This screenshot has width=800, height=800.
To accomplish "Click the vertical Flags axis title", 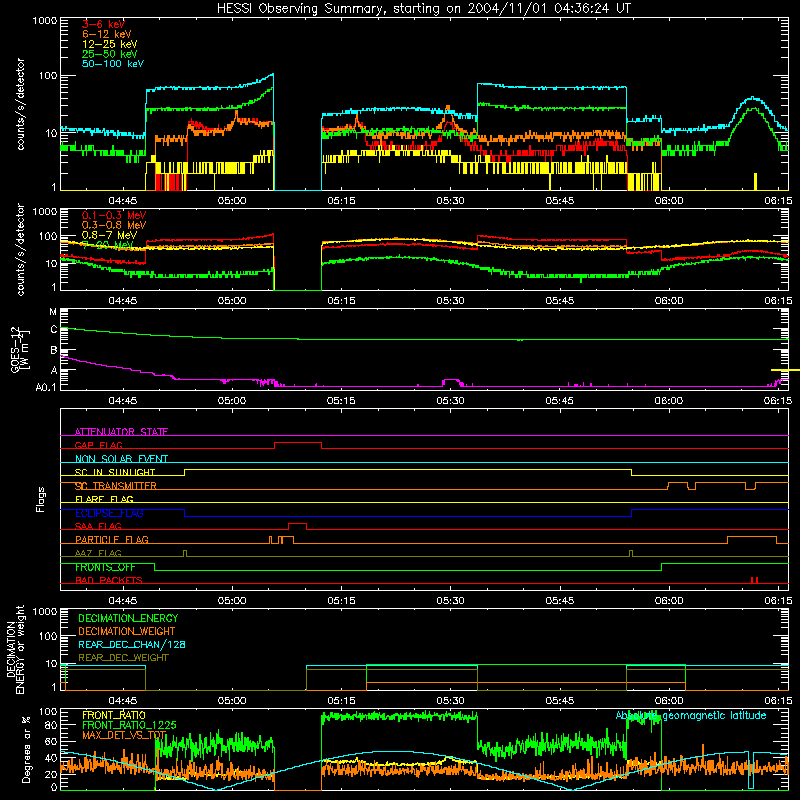I will click(41, 499).
